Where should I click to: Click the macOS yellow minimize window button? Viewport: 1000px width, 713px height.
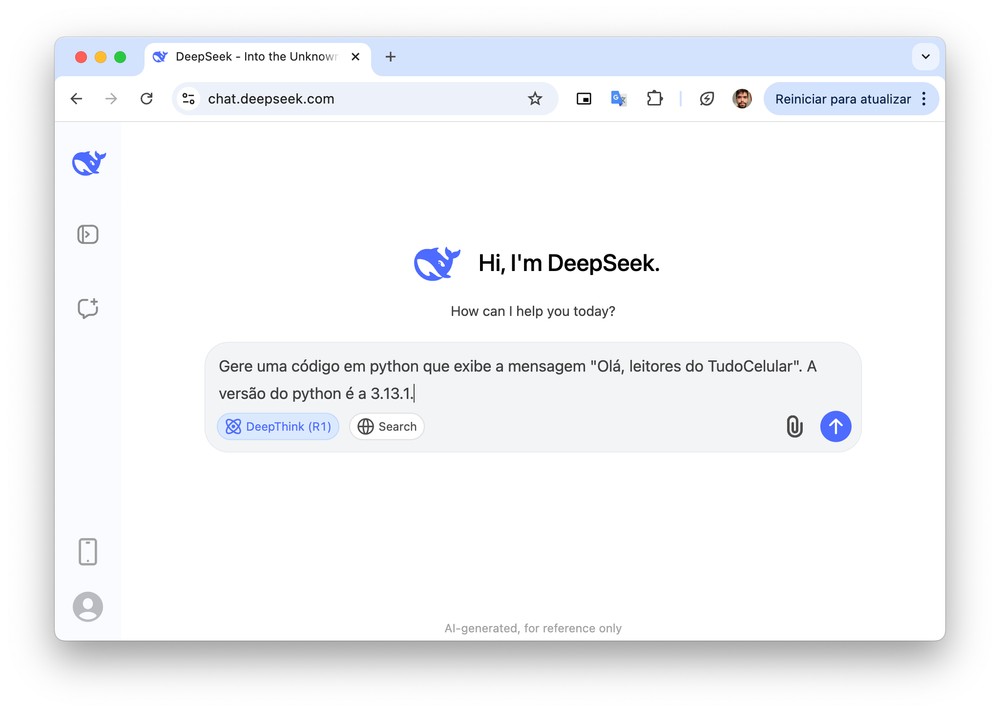tap(100, 57)
